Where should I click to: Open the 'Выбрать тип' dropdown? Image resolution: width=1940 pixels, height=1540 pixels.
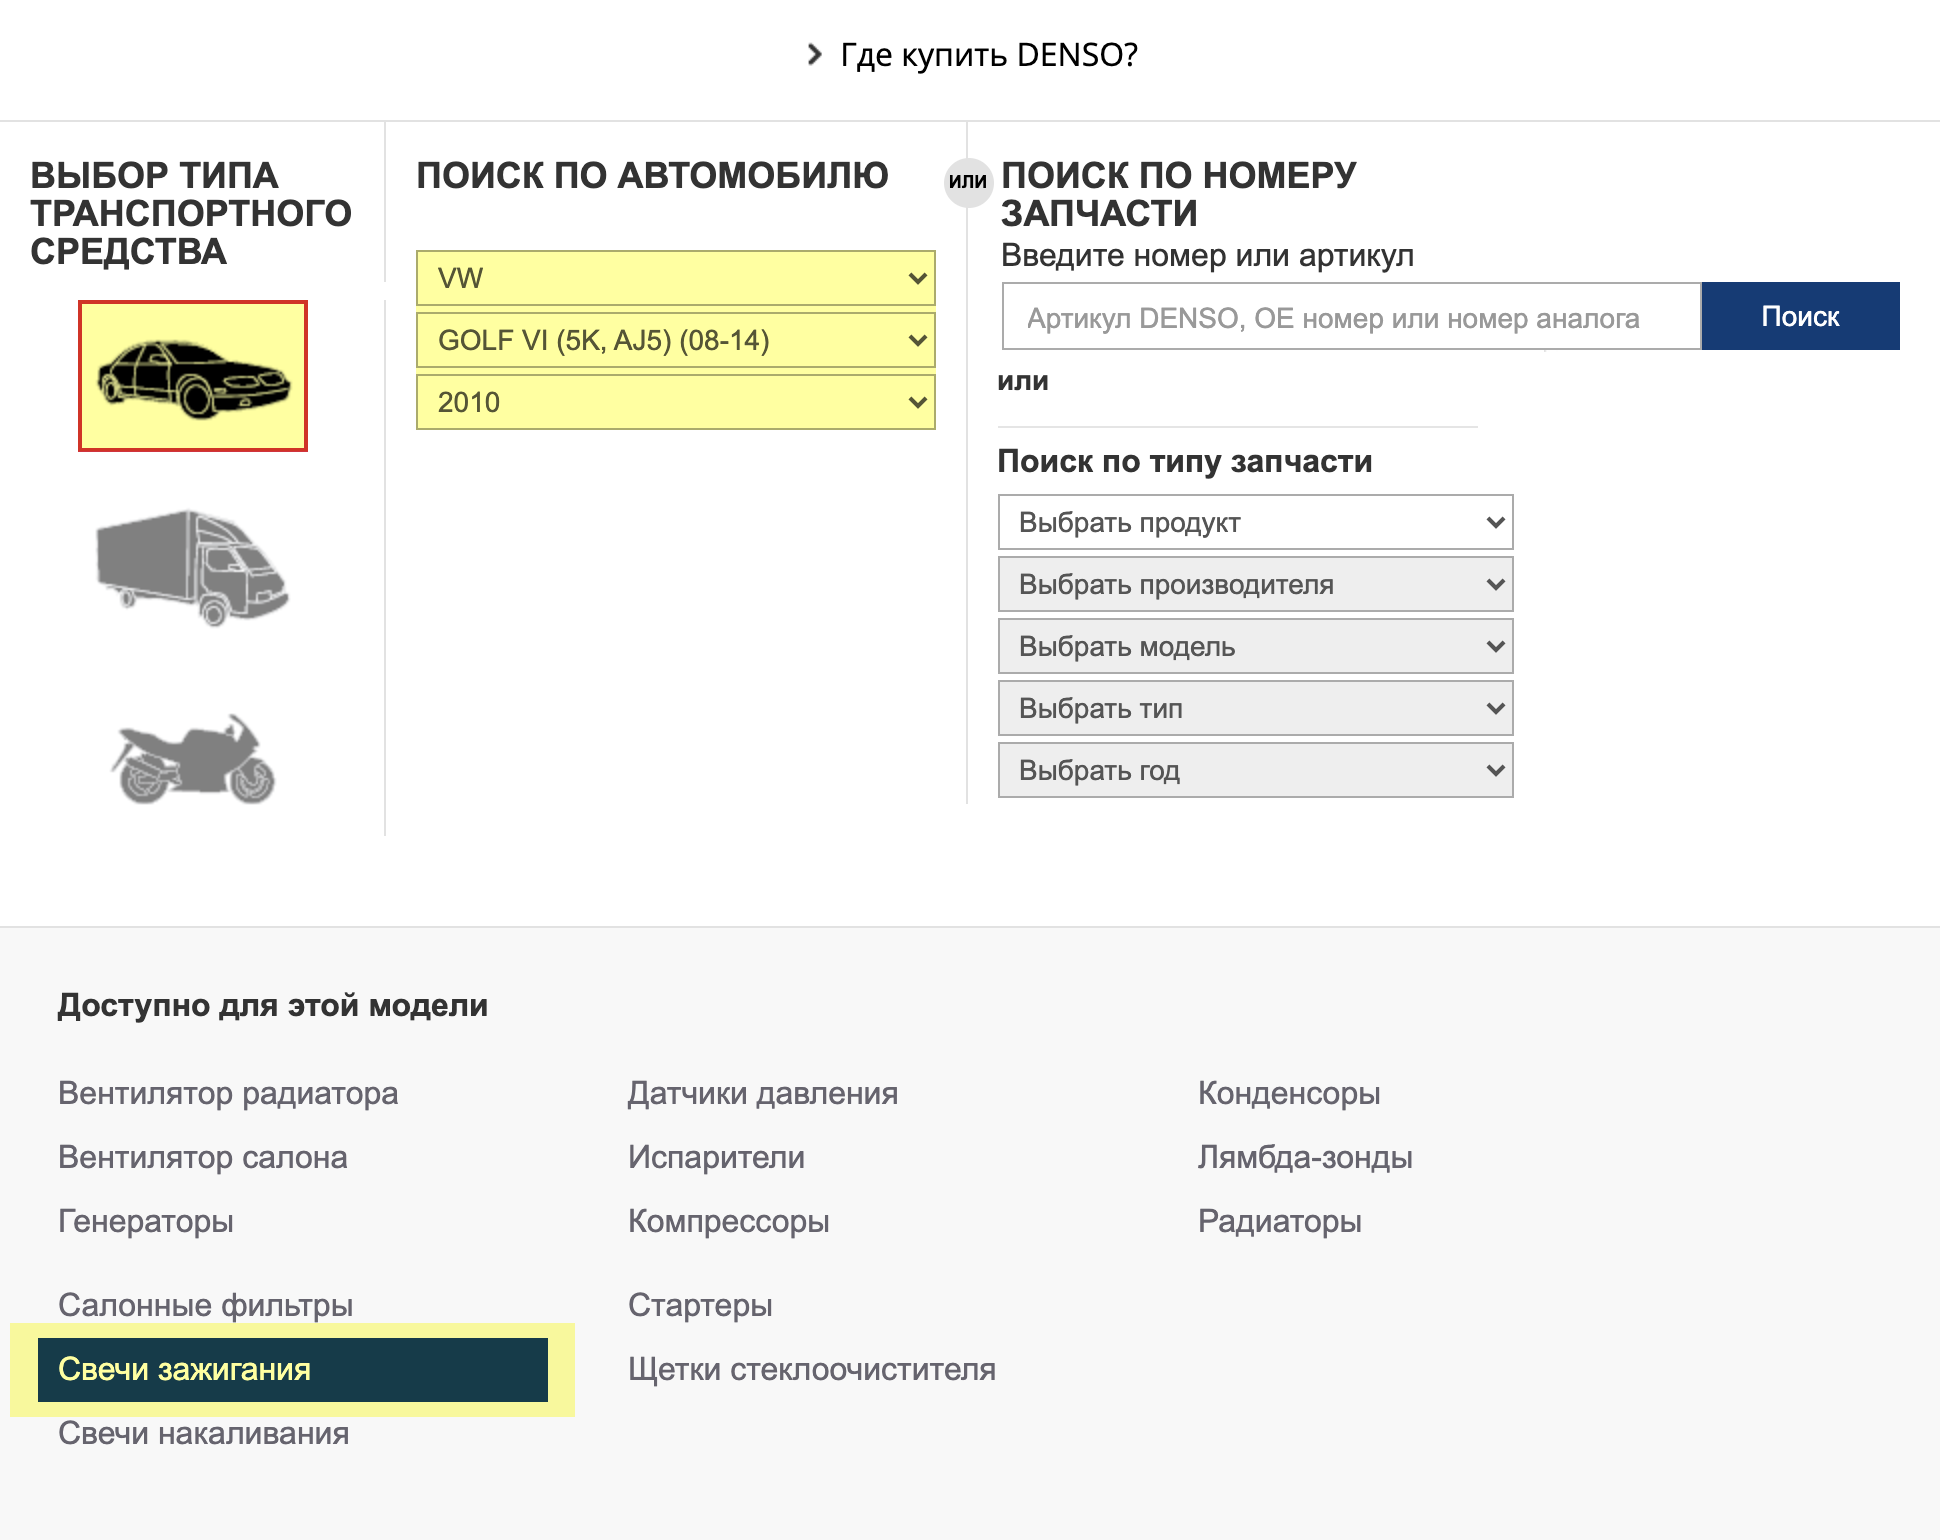1256,708
